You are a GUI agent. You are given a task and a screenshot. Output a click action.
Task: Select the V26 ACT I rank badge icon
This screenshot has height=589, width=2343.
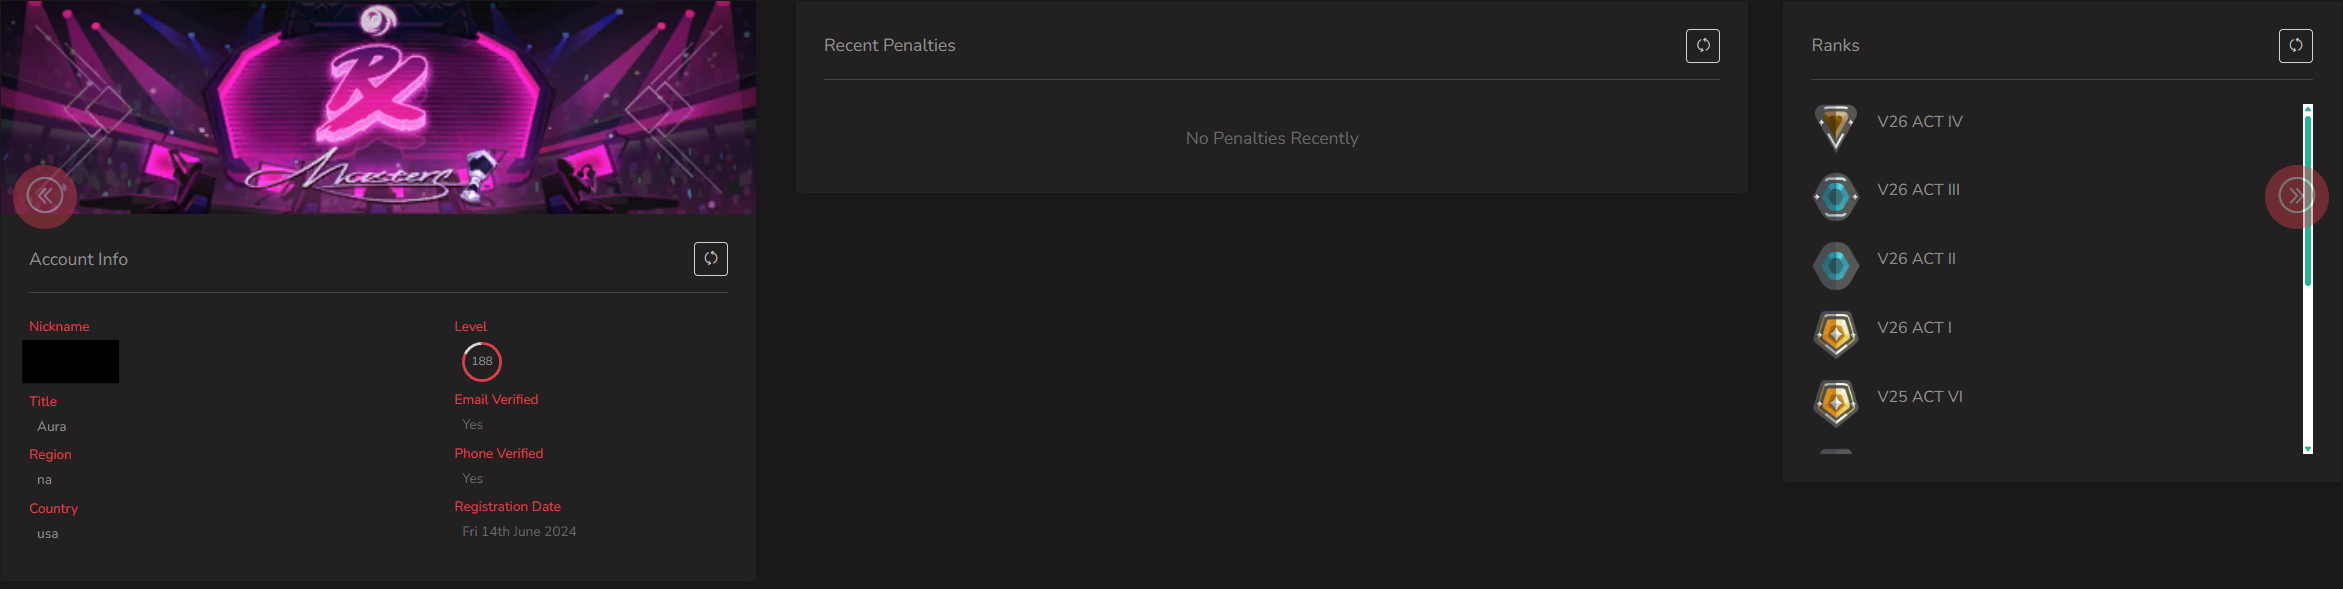pyautogui.click(x=1836, y=335)
